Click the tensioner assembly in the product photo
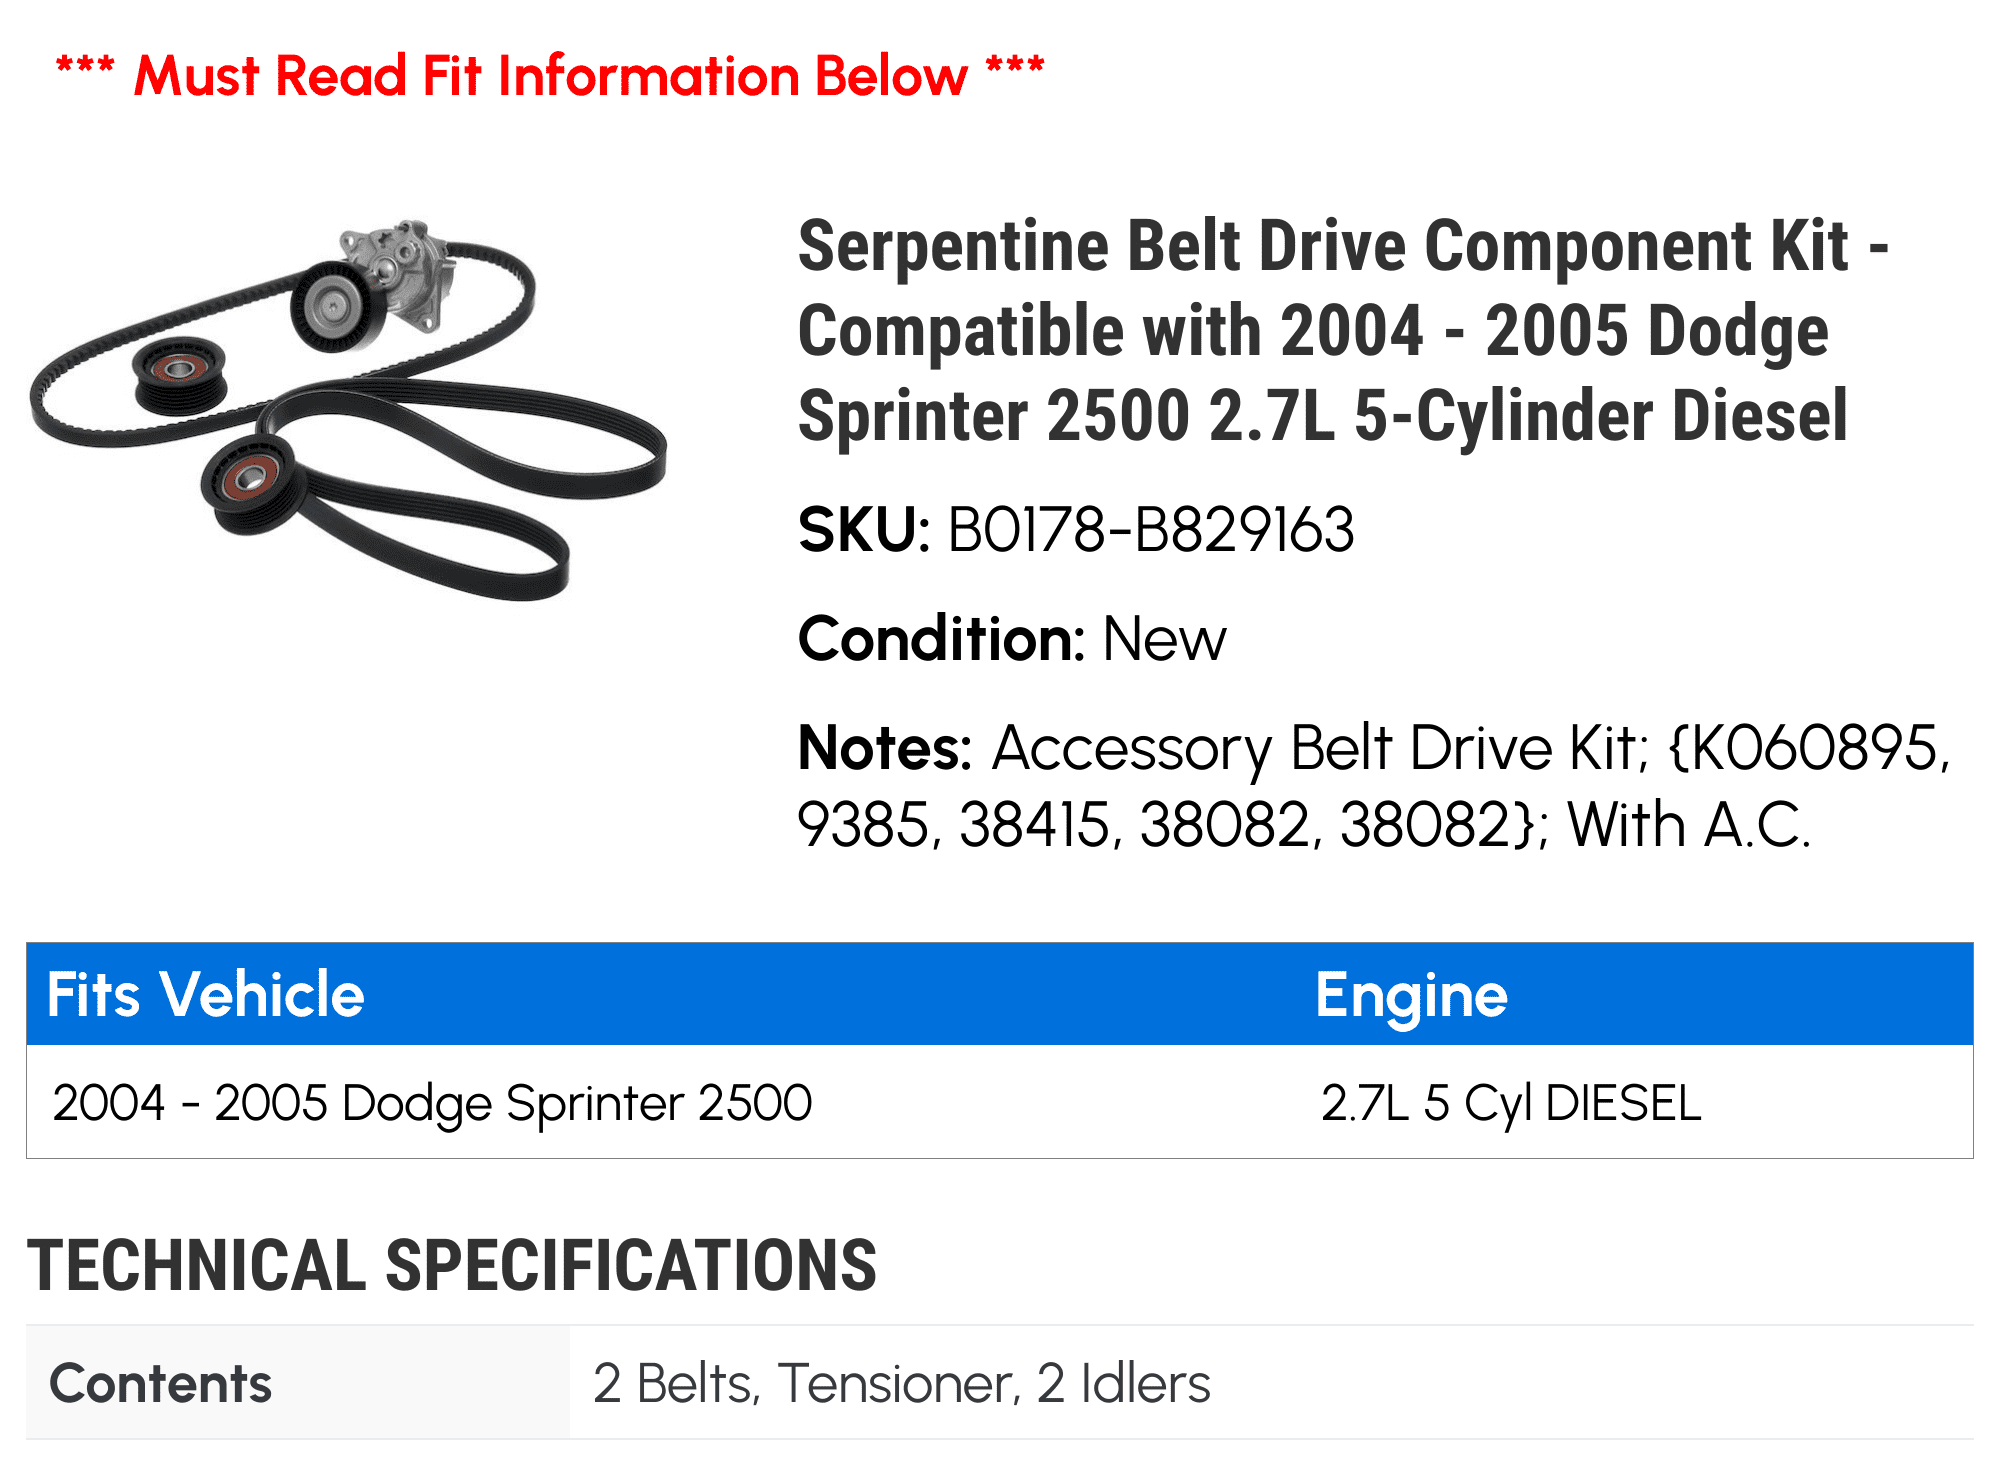This screenshot has width=2000, height=1466. (375, 284)
